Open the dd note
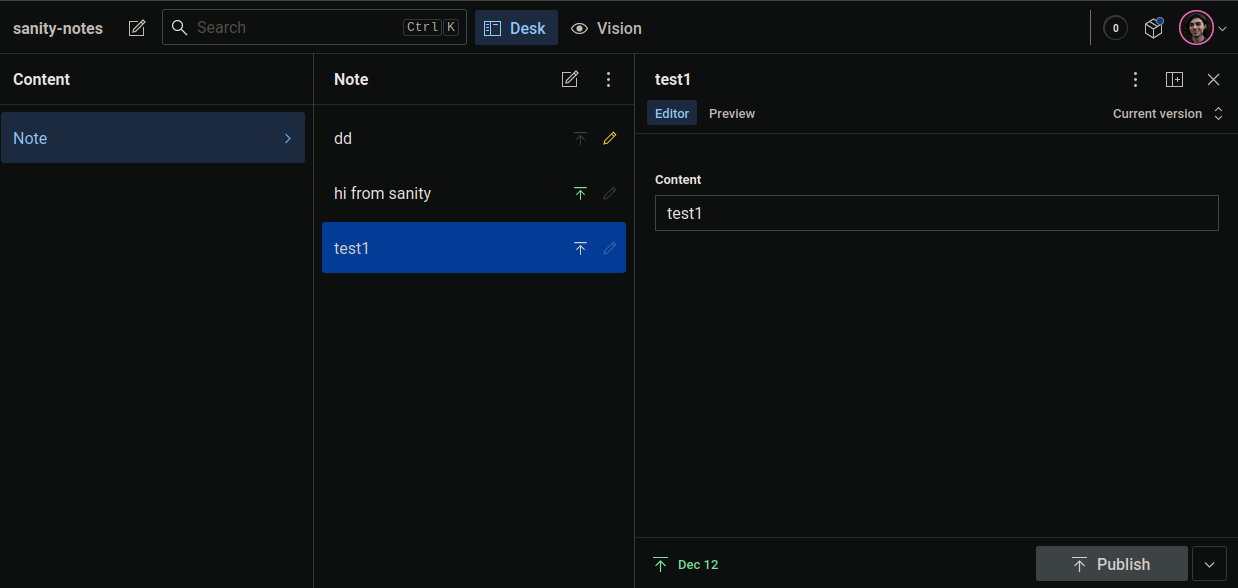The width and height of the screenshot is (1238, 588). coord(474,138)
